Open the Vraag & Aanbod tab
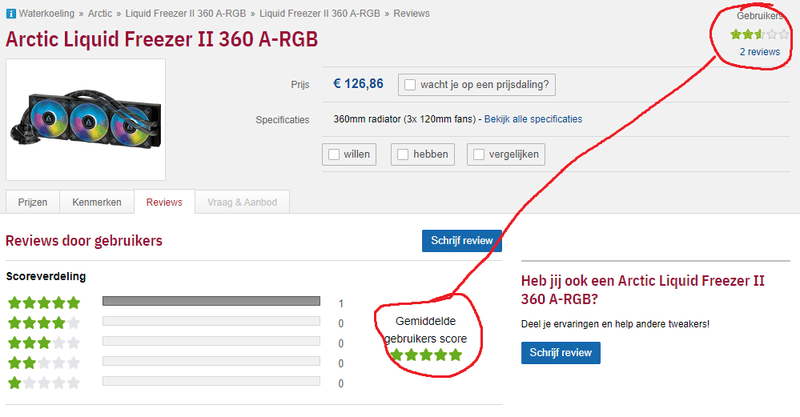Viewport: 800px width, 417px height. tap(242, 202)
